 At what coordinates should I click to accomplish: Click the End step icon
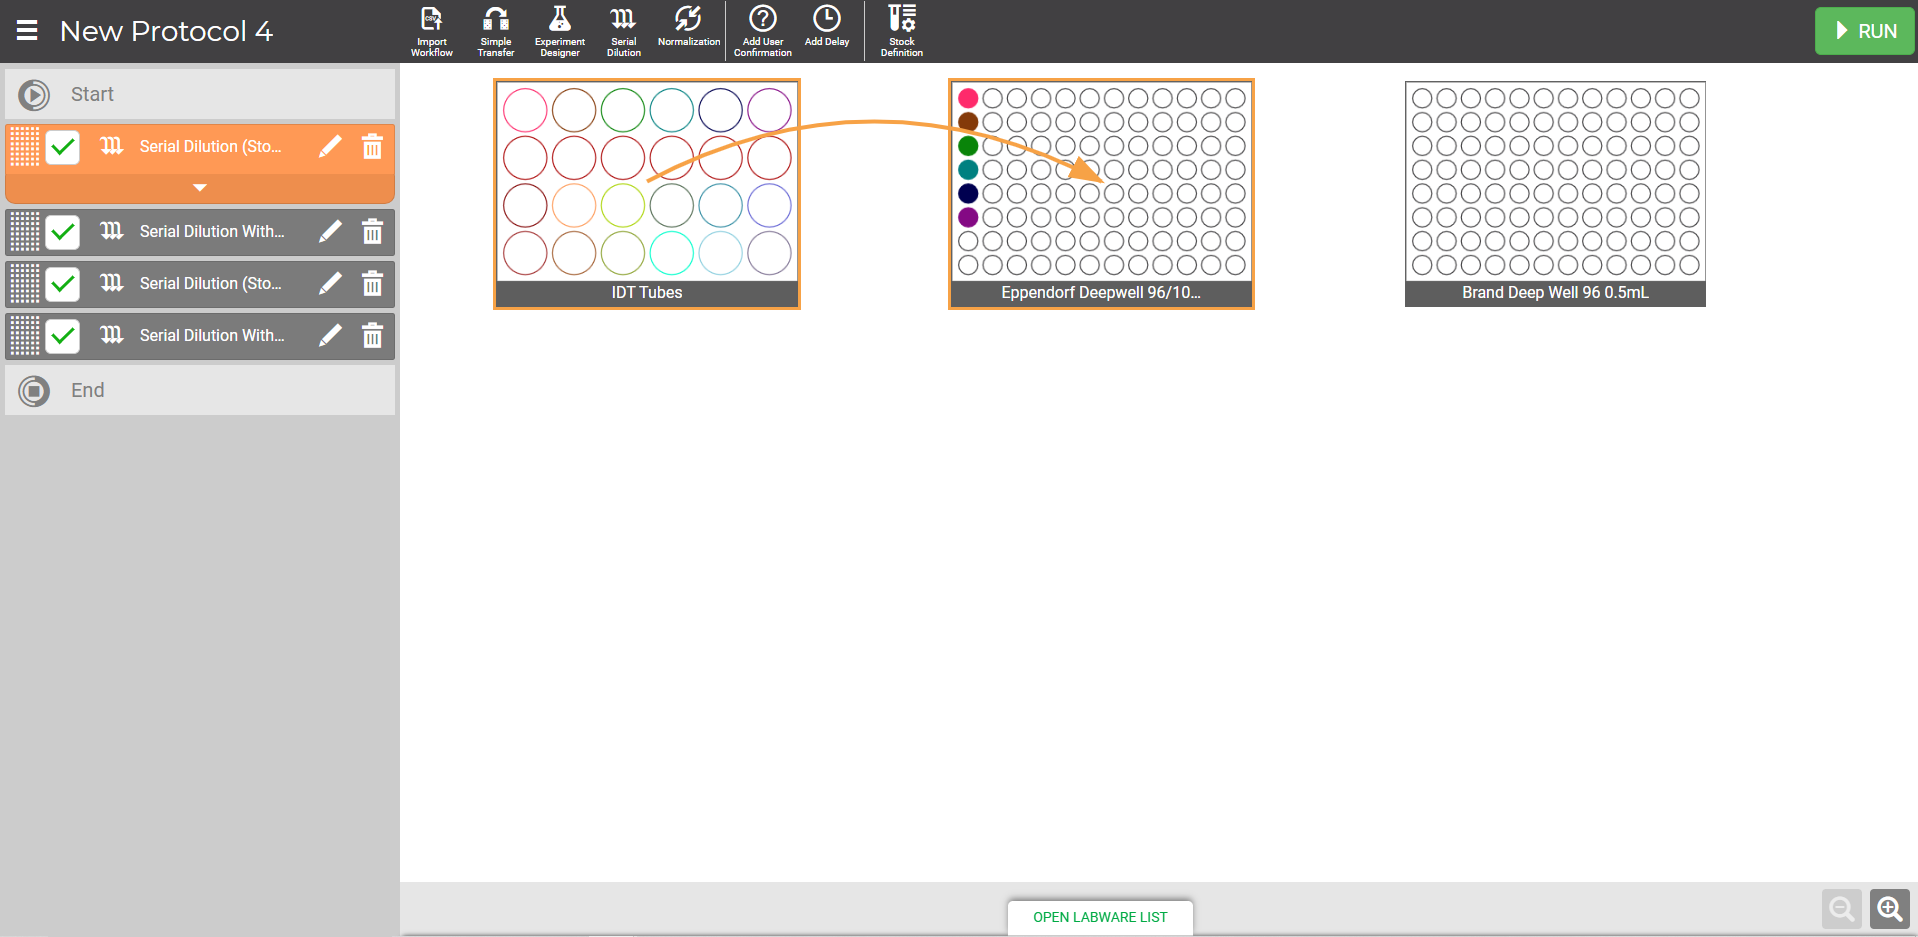pos(34,391)
